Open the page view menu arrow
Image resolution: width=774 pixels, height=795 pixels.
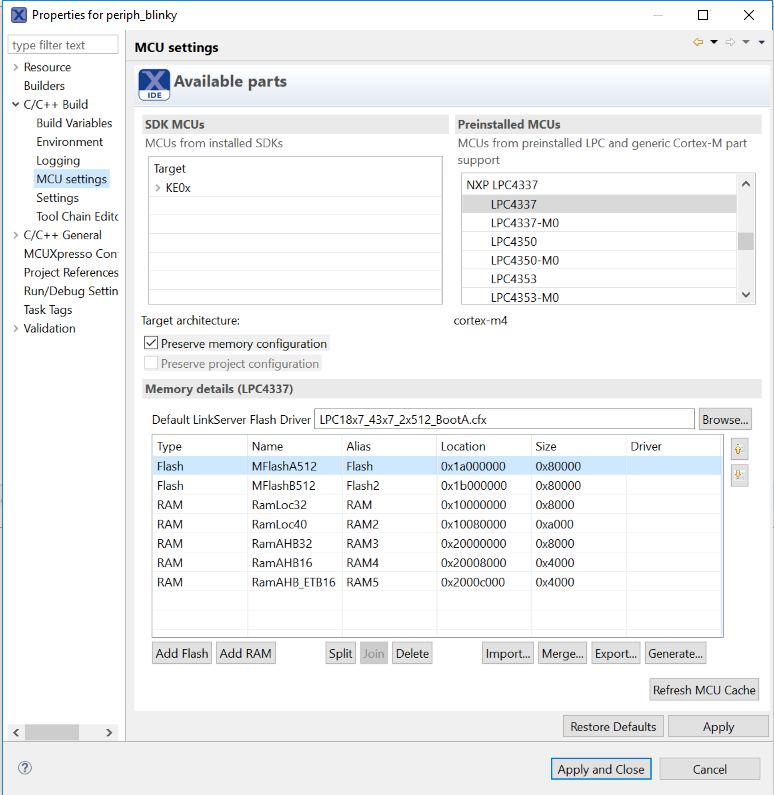coord(761,42)
